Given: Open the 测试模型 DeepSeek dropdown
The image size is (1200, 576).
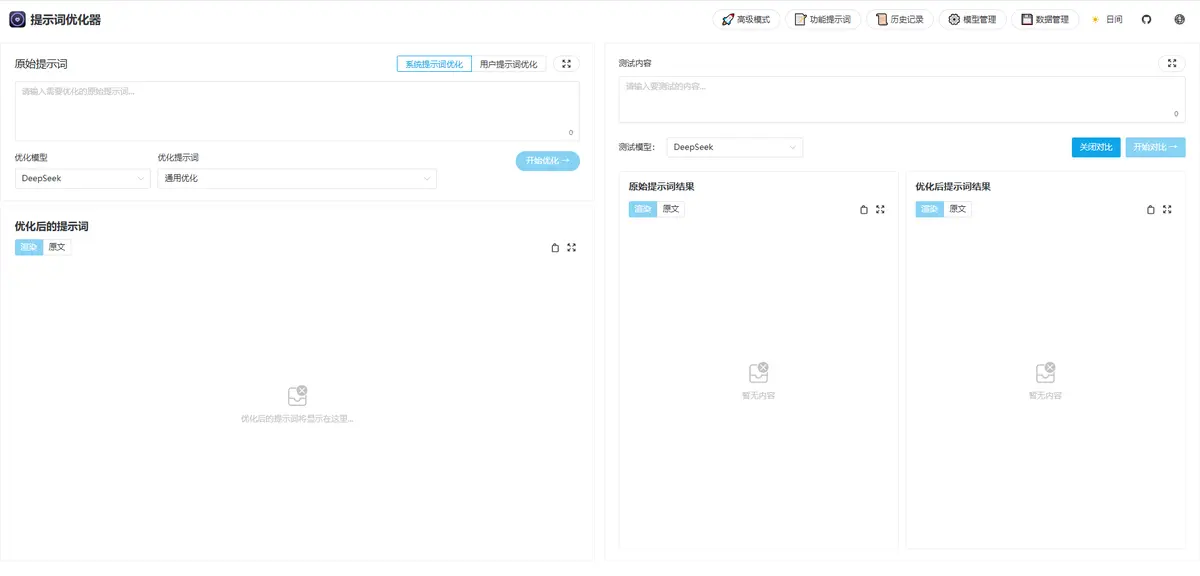Looking at the screenshot, I should (x=735, y=147).
